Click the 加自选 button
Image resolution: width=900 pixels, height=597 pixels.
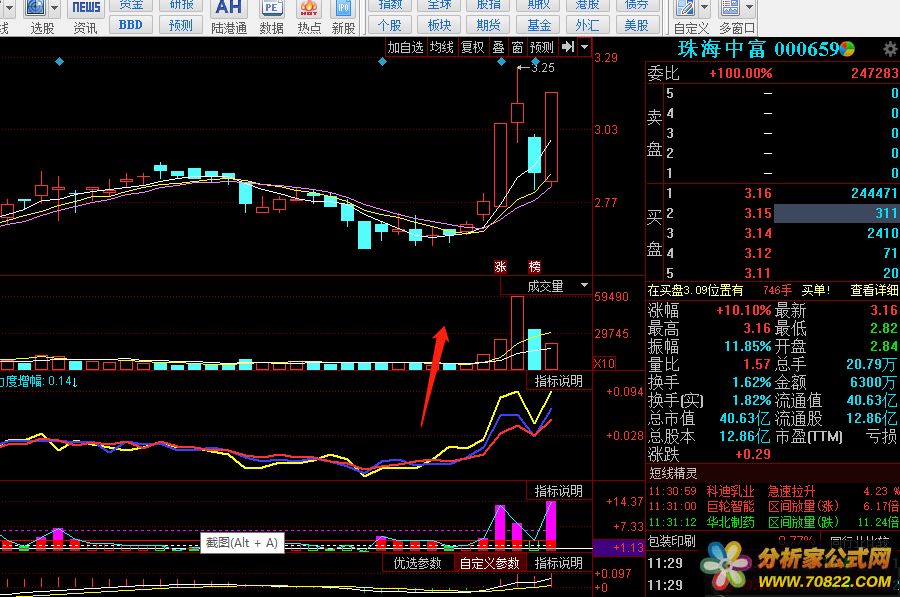pyautogui.click(x=406, y=47)
